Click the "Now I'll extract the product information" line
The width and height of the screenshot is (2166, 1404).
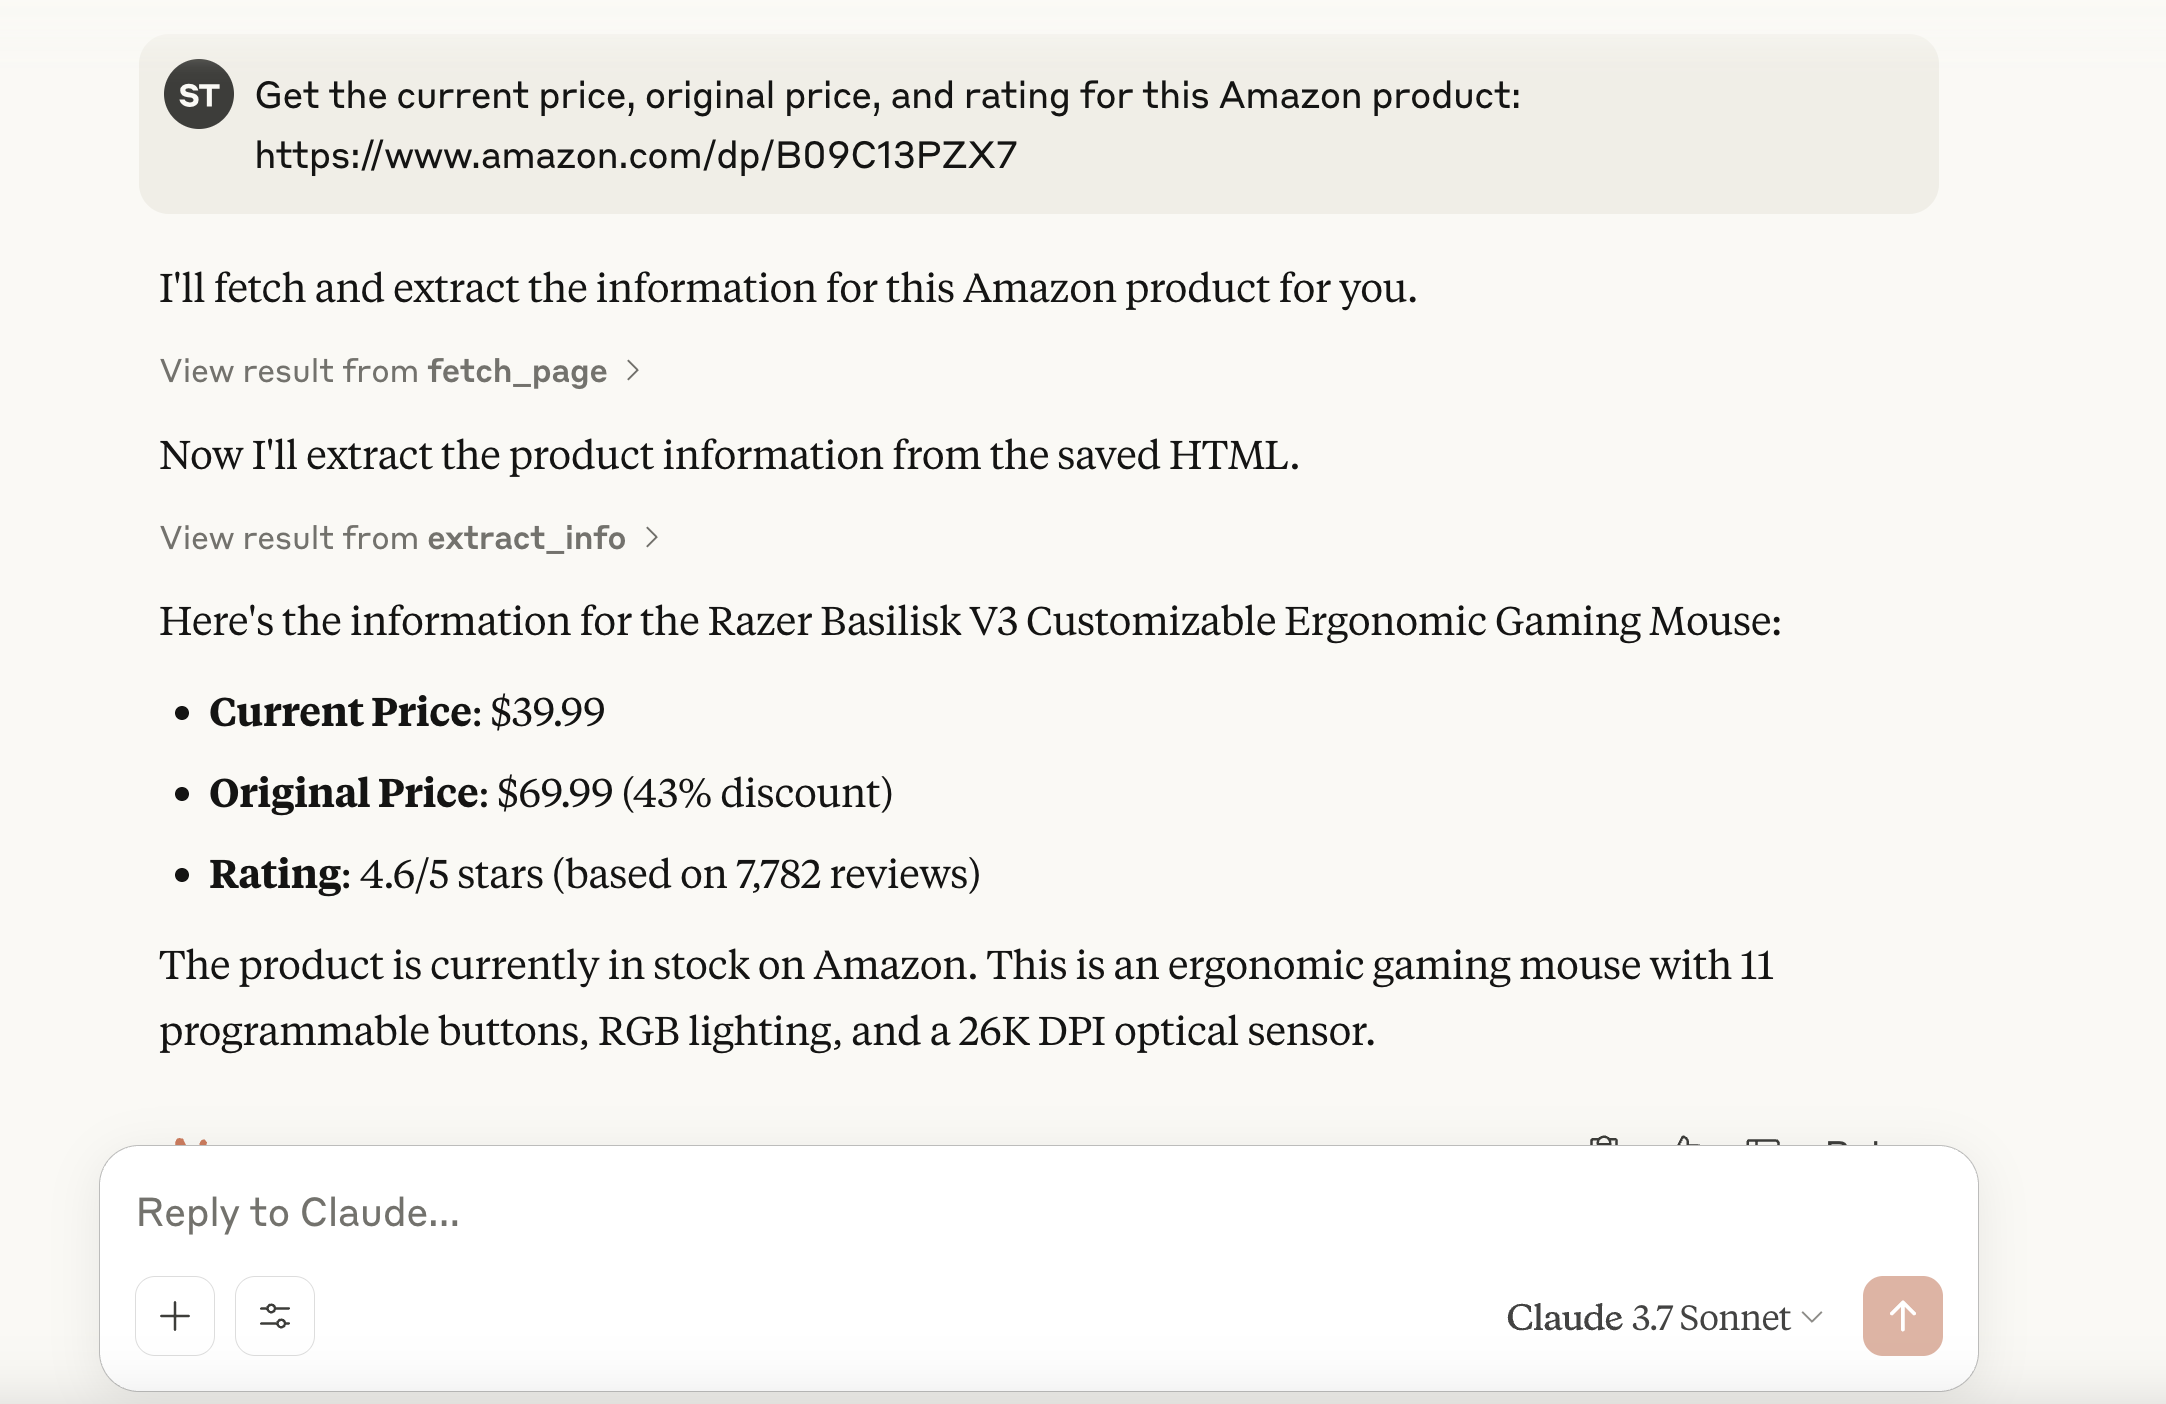(x=729, y=455)
